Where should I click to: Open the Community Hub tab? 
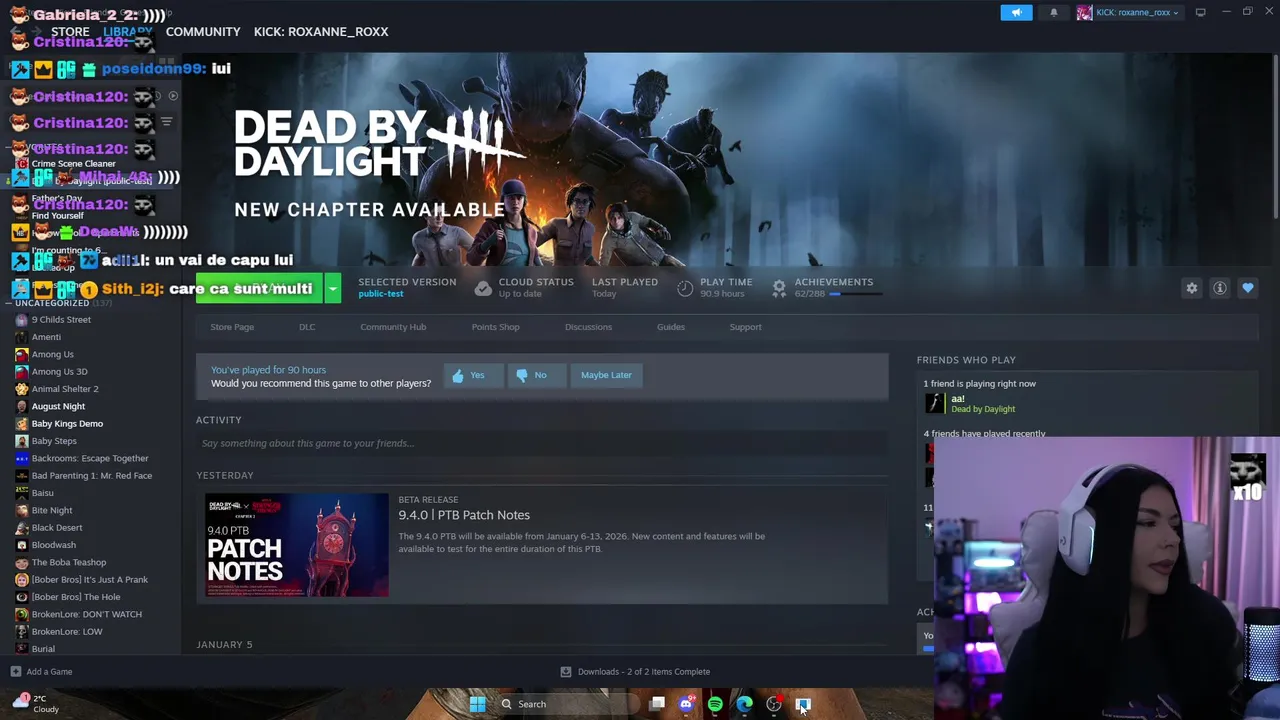[393, 327]
